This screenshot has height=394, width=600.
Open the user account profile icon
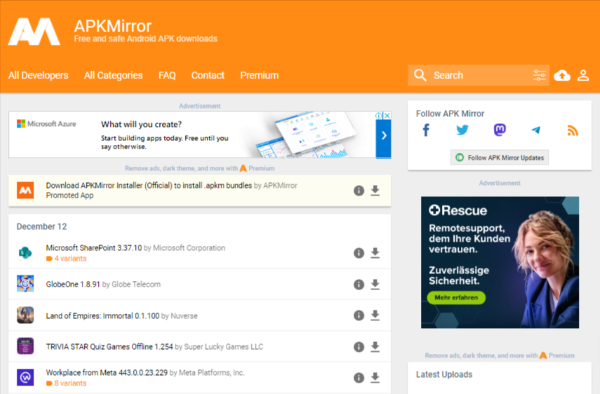pos(583,75)
